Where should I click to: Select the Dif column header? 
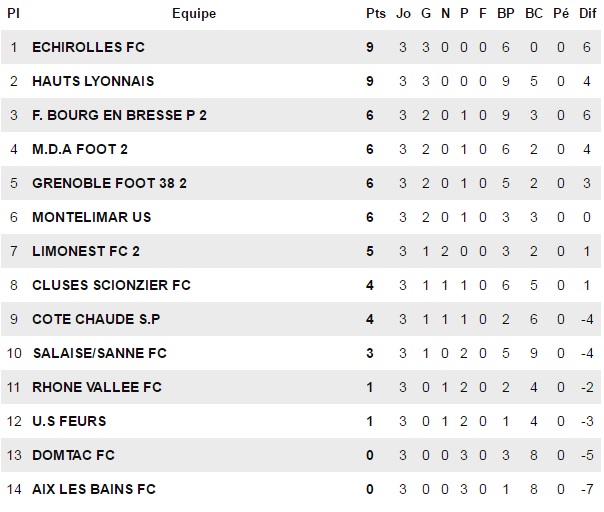pos(589,14)
